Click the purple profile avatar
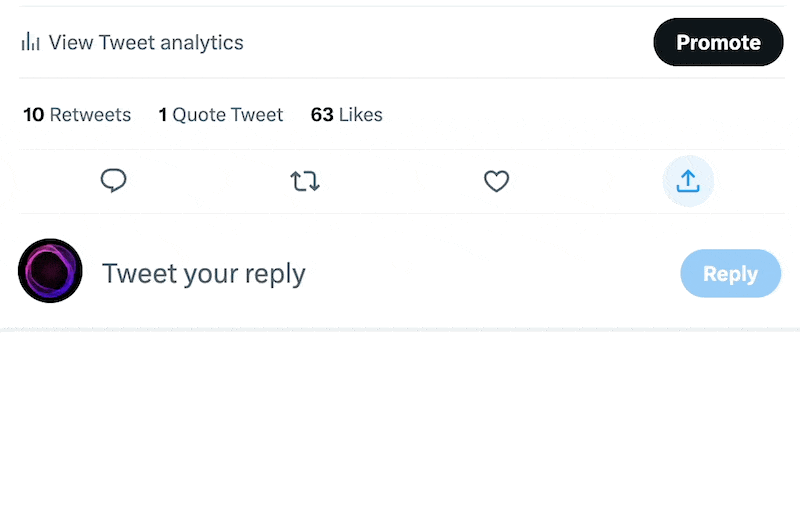The height and width of the screenshot is (514, 800). 50,271
